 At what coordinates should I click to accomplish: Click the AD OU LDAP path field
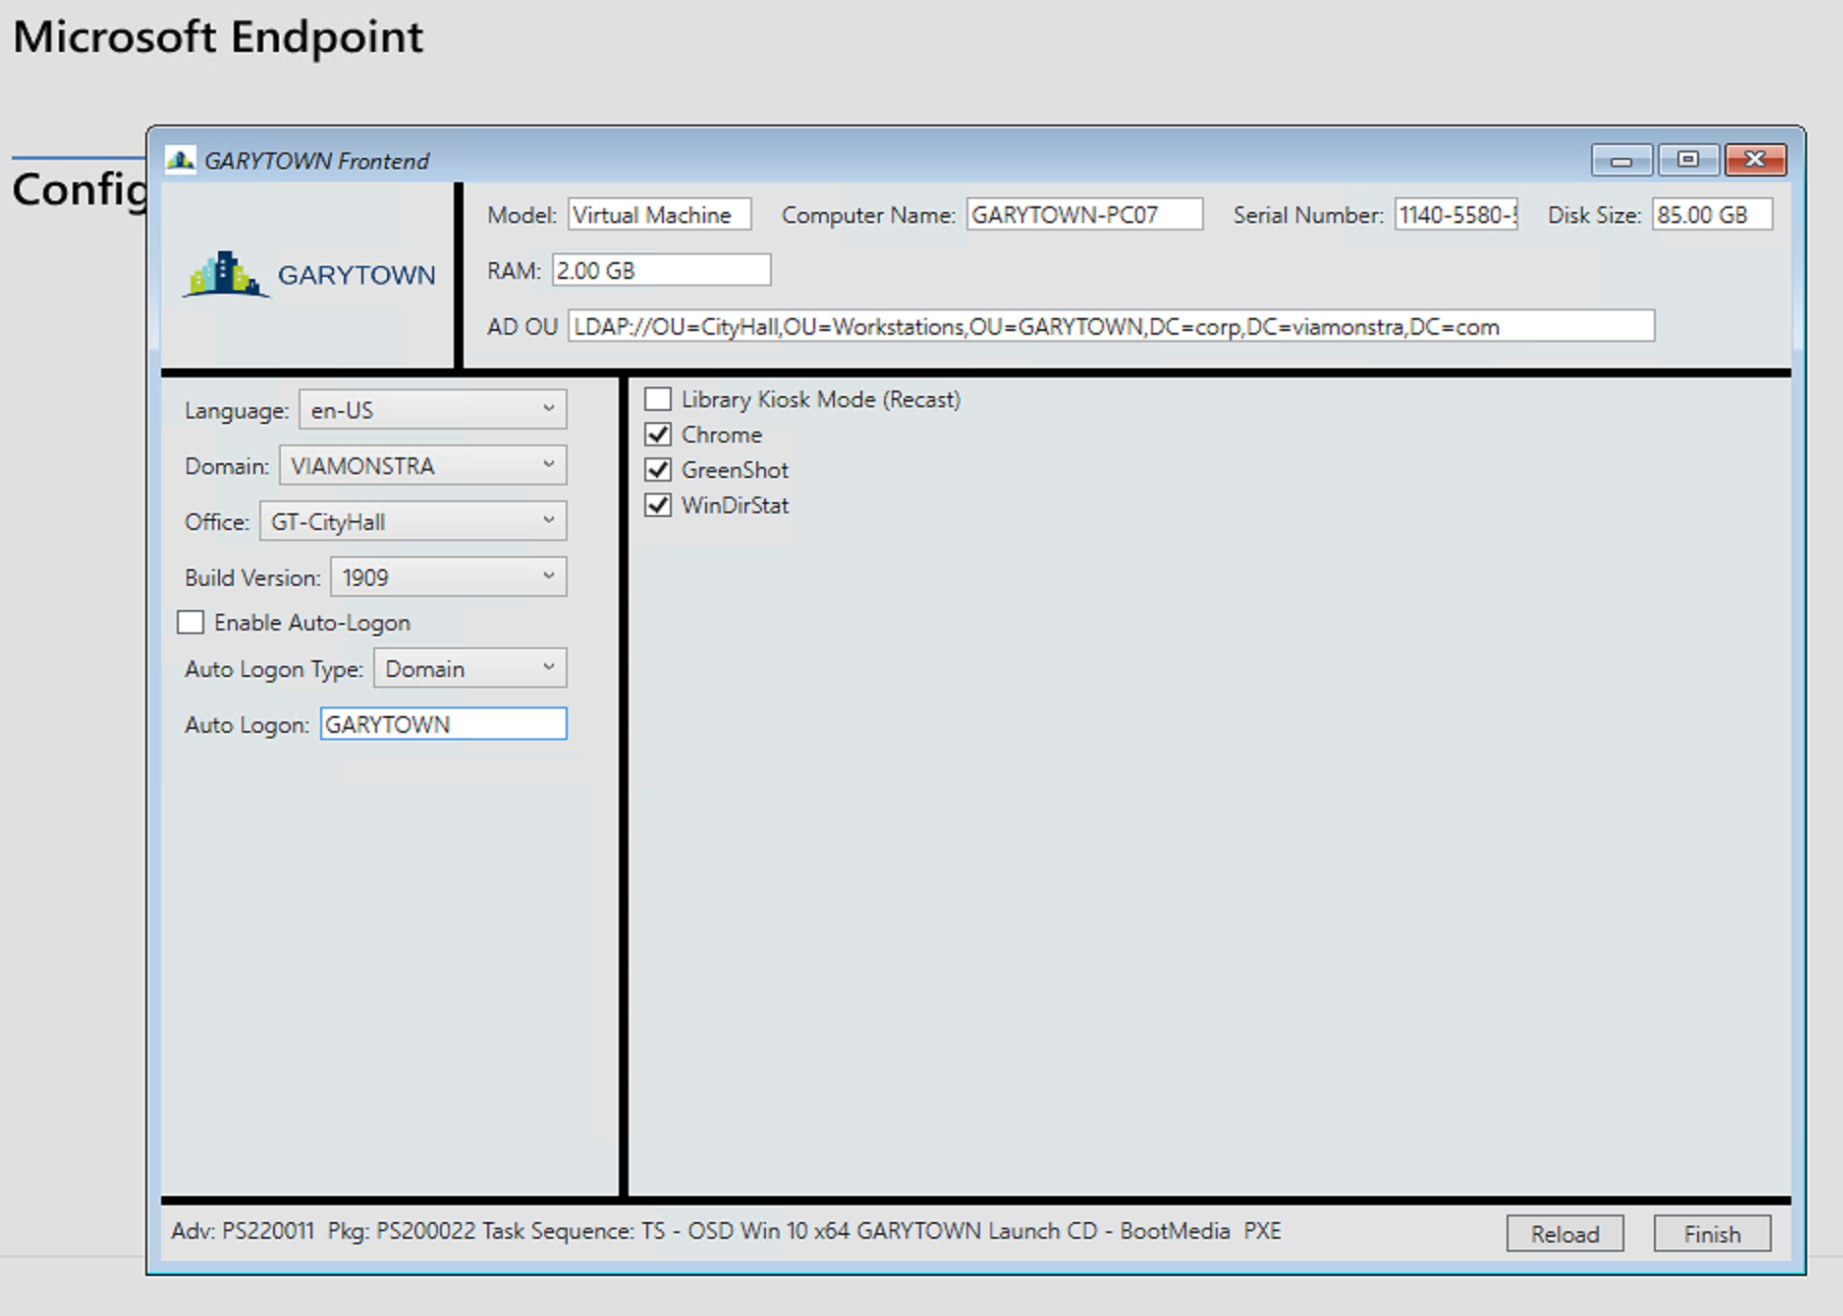1110,327
